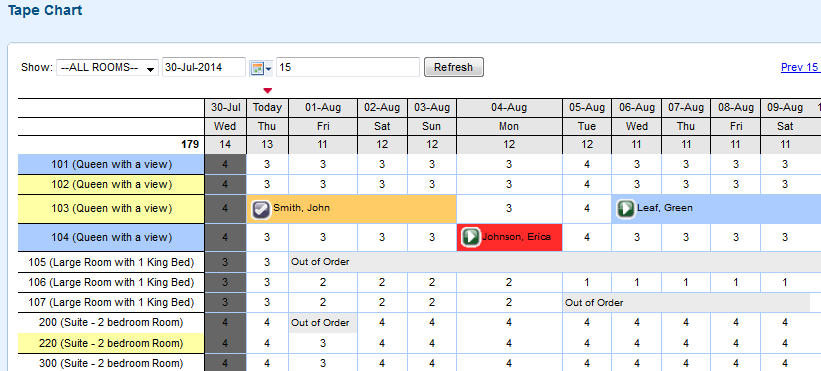Click the 08-Aug column header
The image size is (821, 371).
point(736,108)
